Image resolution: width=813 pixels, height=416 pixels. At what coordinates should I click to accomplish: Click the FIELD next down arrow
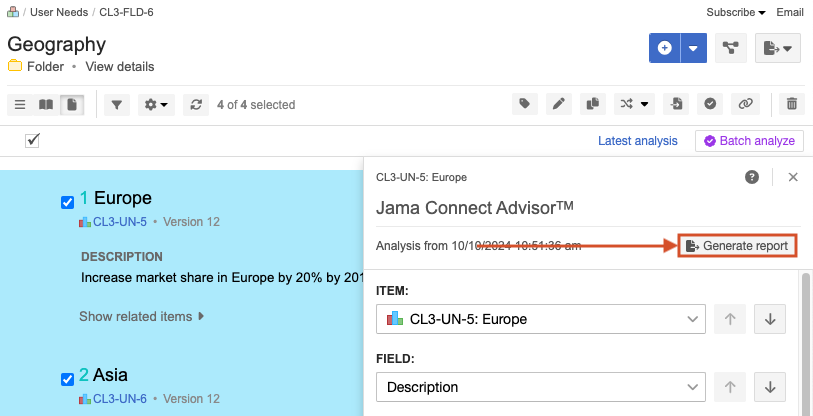point(770,387)
